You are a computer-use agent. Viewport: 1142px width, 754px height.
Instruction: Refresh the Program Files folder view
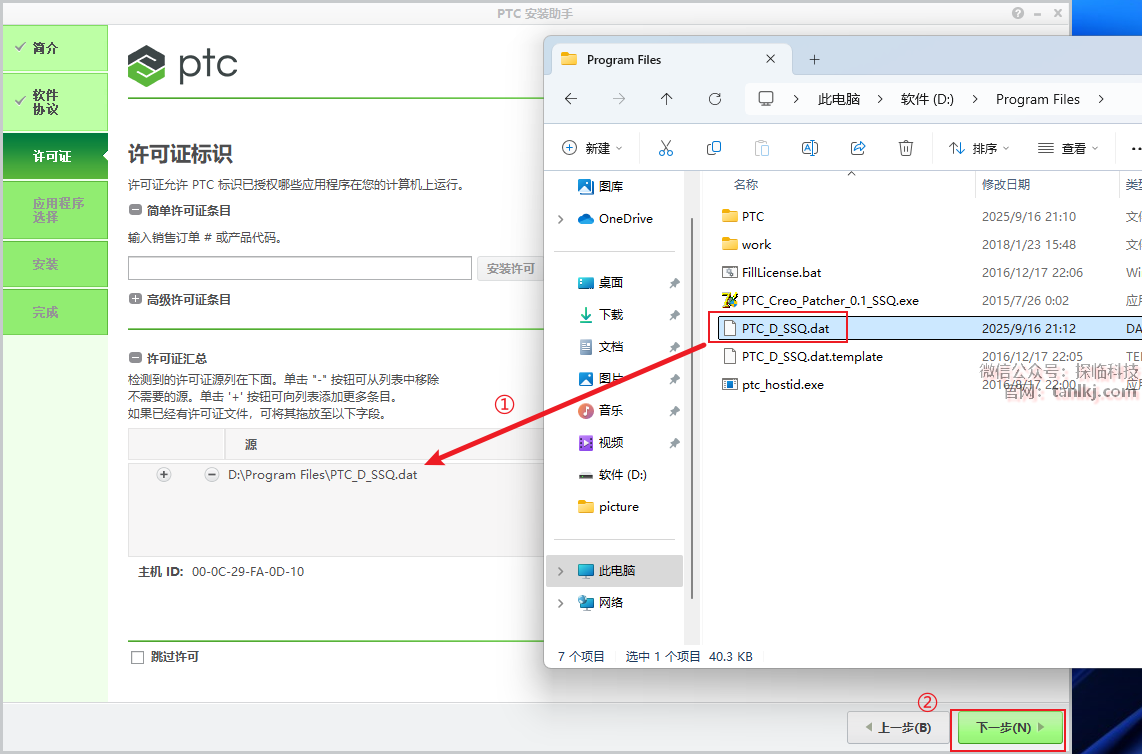pyautogui.click(x=715, y=99)
